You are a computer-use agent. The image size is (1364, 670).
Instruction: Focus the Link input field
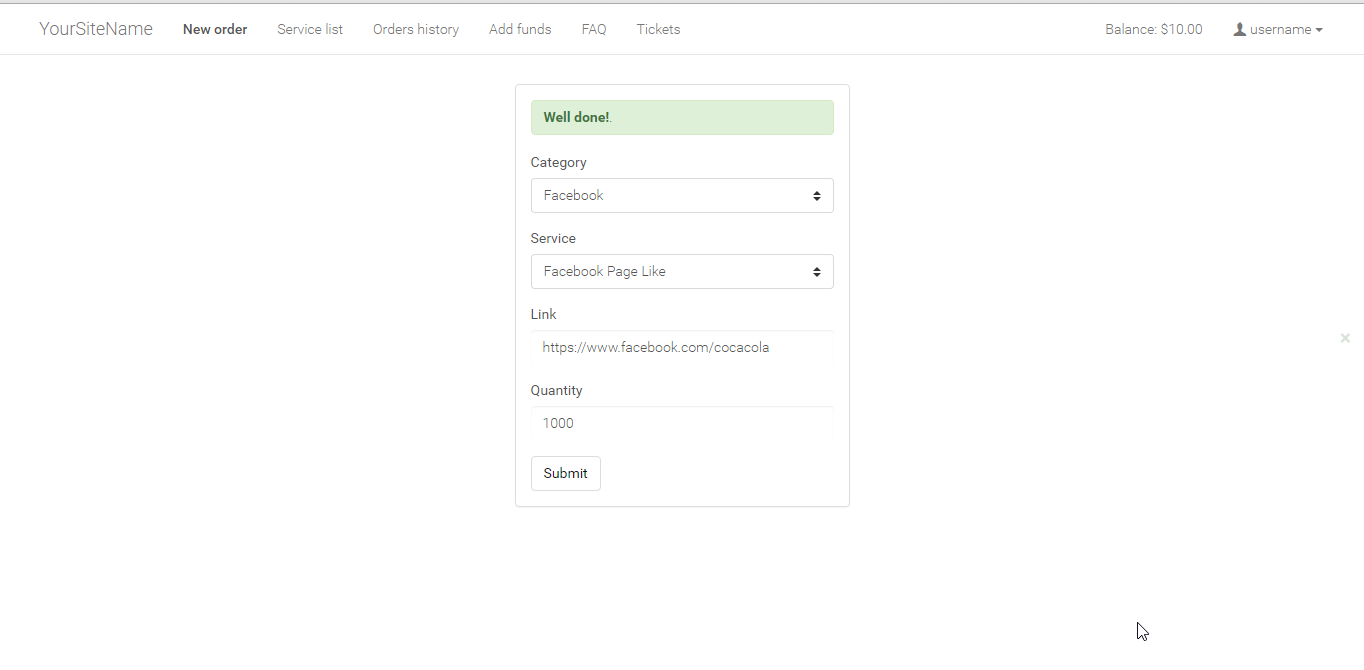tap(682, 348)
